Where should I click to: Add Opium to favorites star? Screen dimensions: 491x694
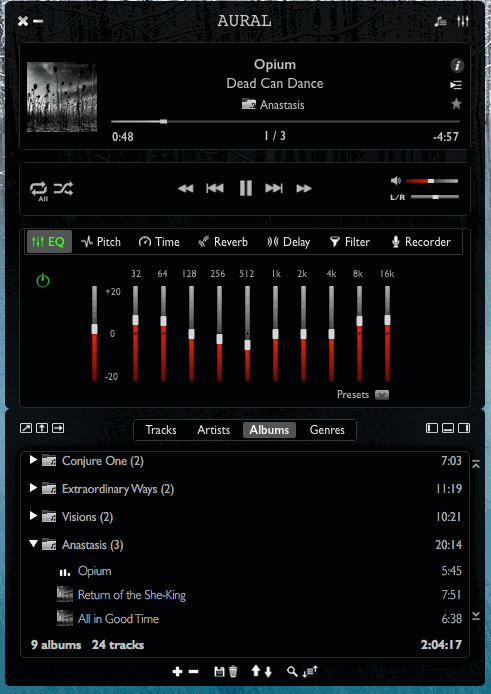pyautogui.click(x=456, y=104)
